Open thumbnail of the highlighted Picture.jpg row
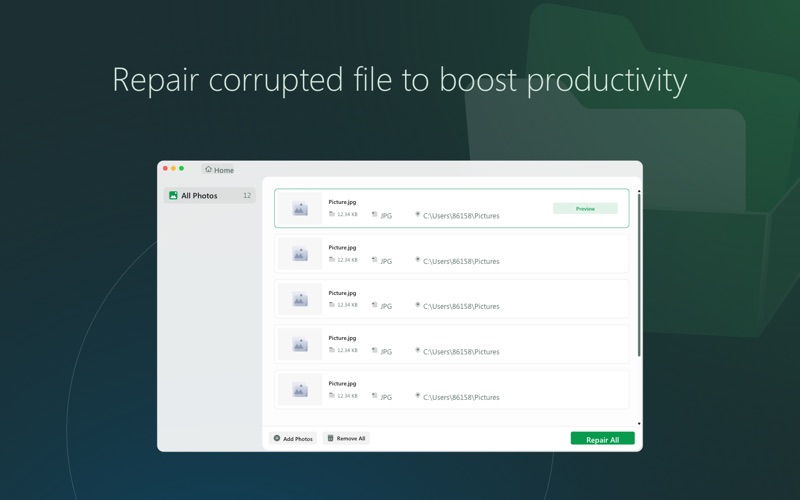Screen dimensions: 800x500 tap(300, 209)
